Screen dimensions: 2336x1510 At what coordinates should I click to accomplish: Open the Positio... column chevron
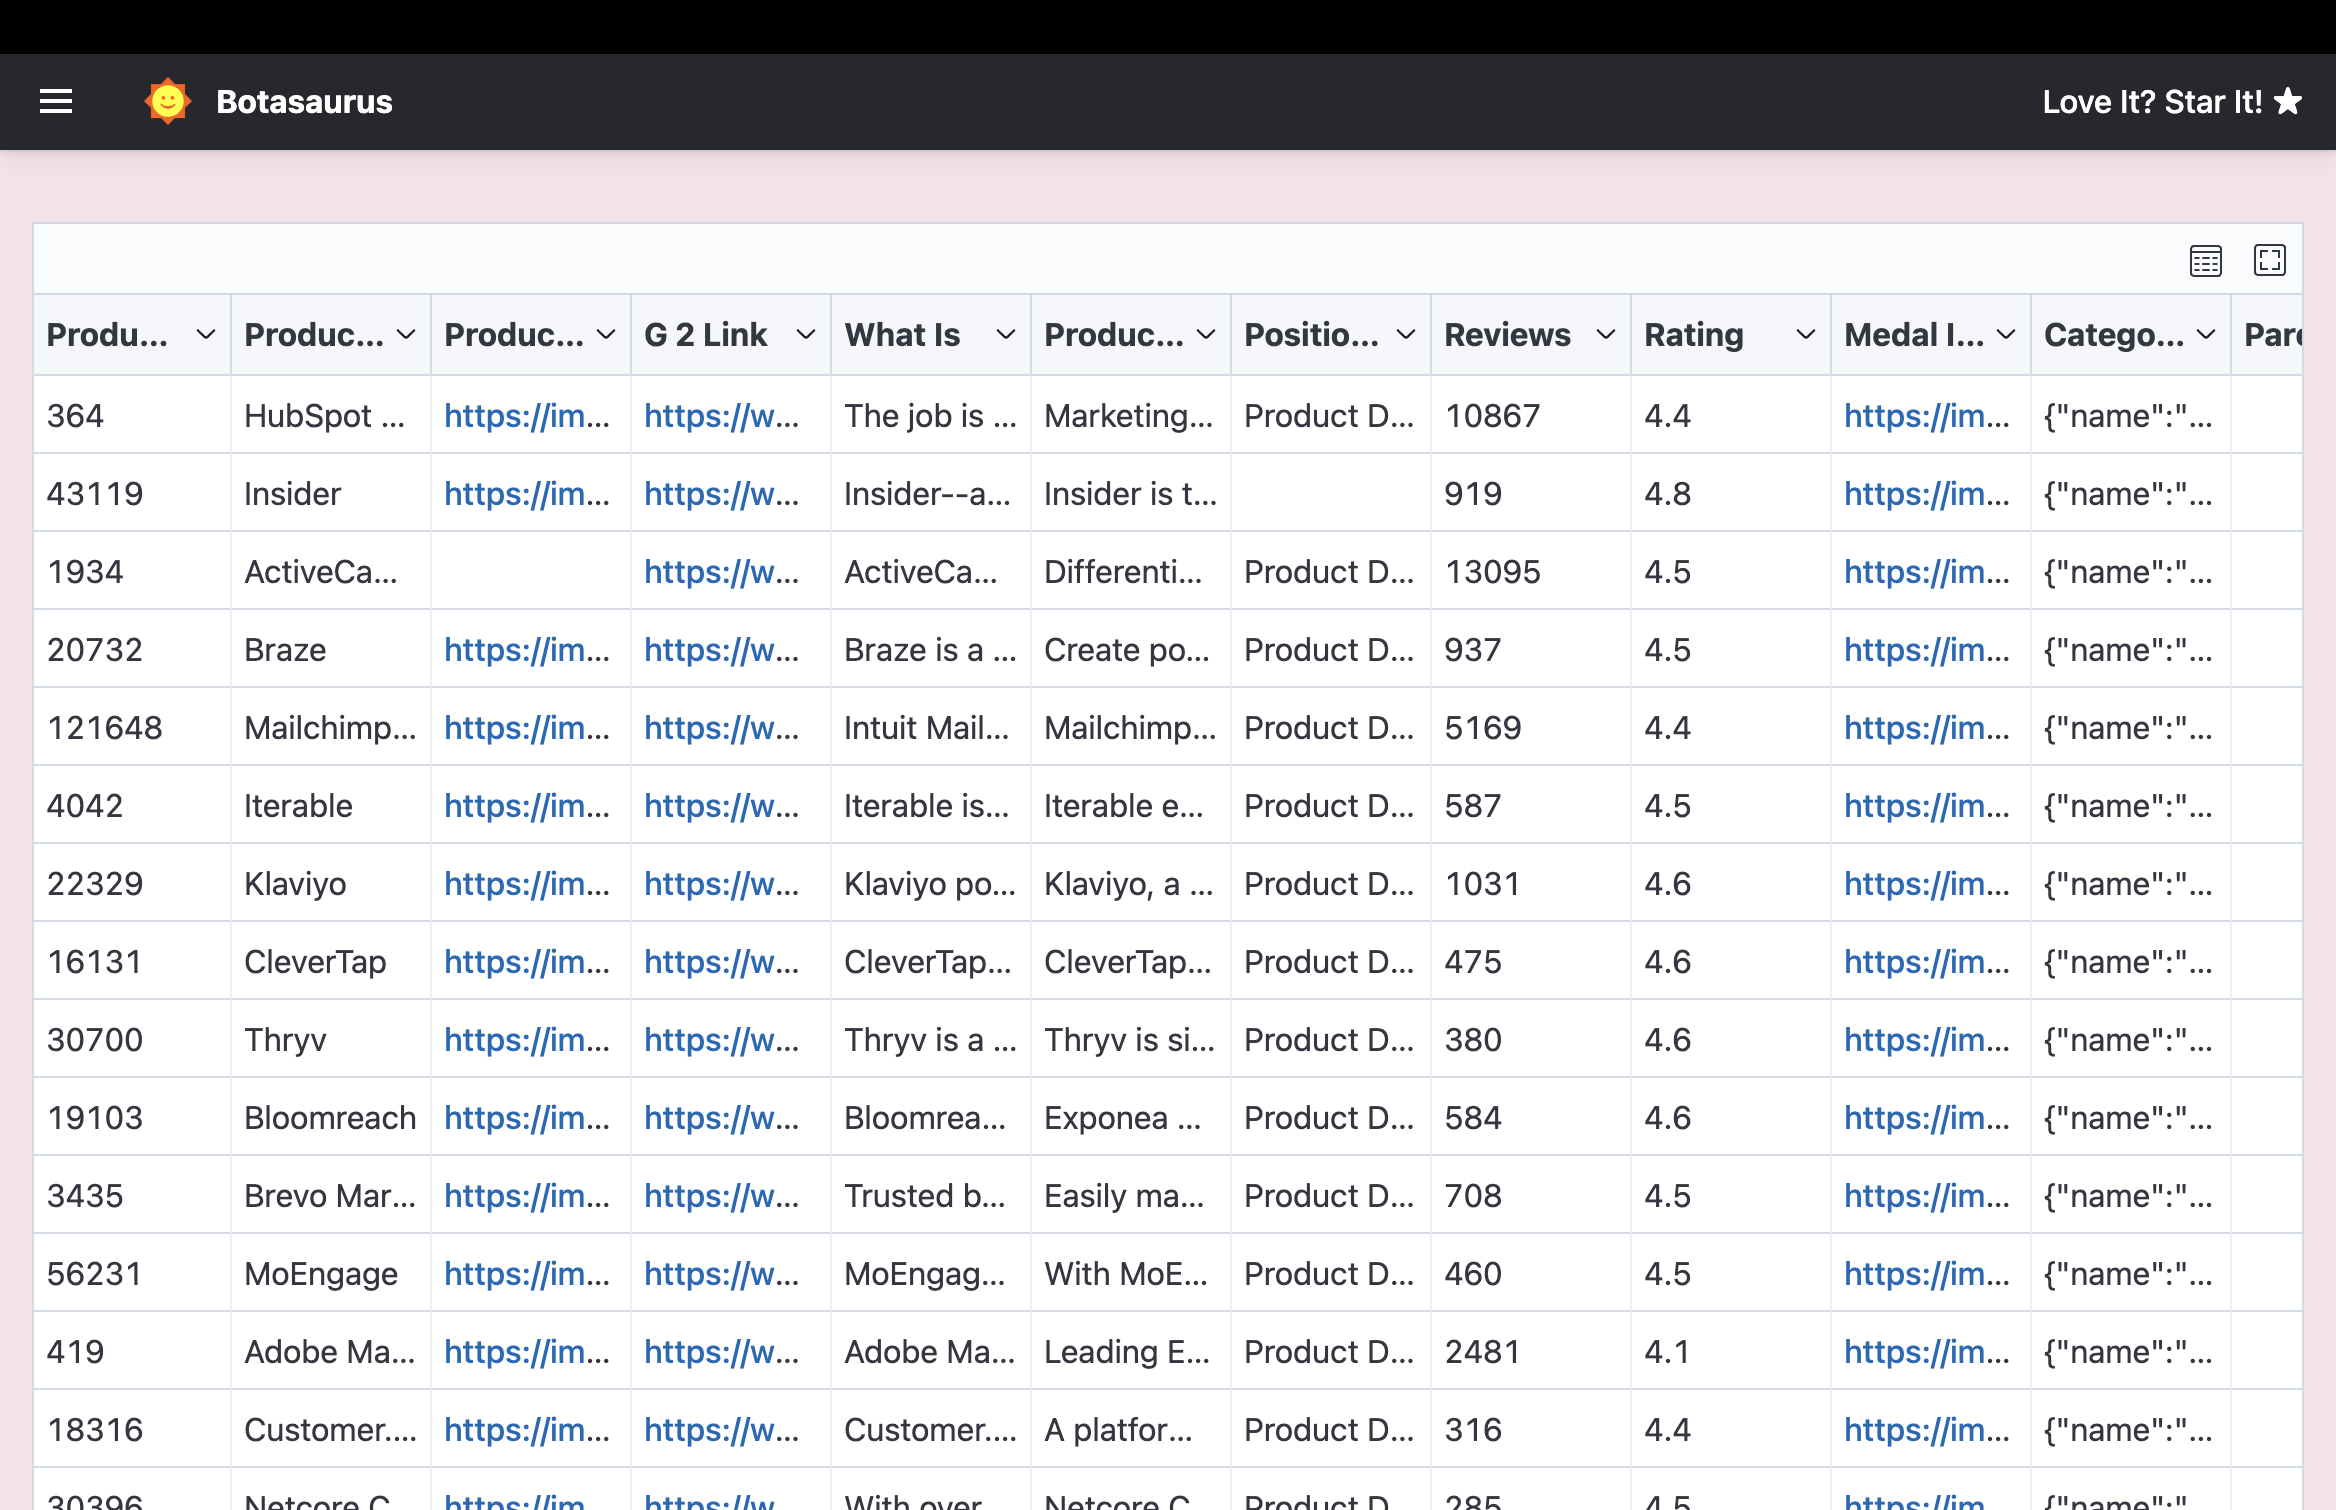tap(1405, 335)
